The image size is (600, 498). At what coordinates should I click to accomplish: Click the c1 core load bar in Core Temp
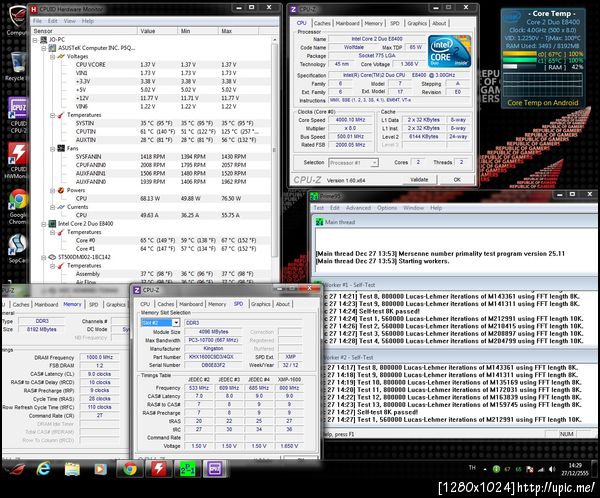click(x=519, y=60)
